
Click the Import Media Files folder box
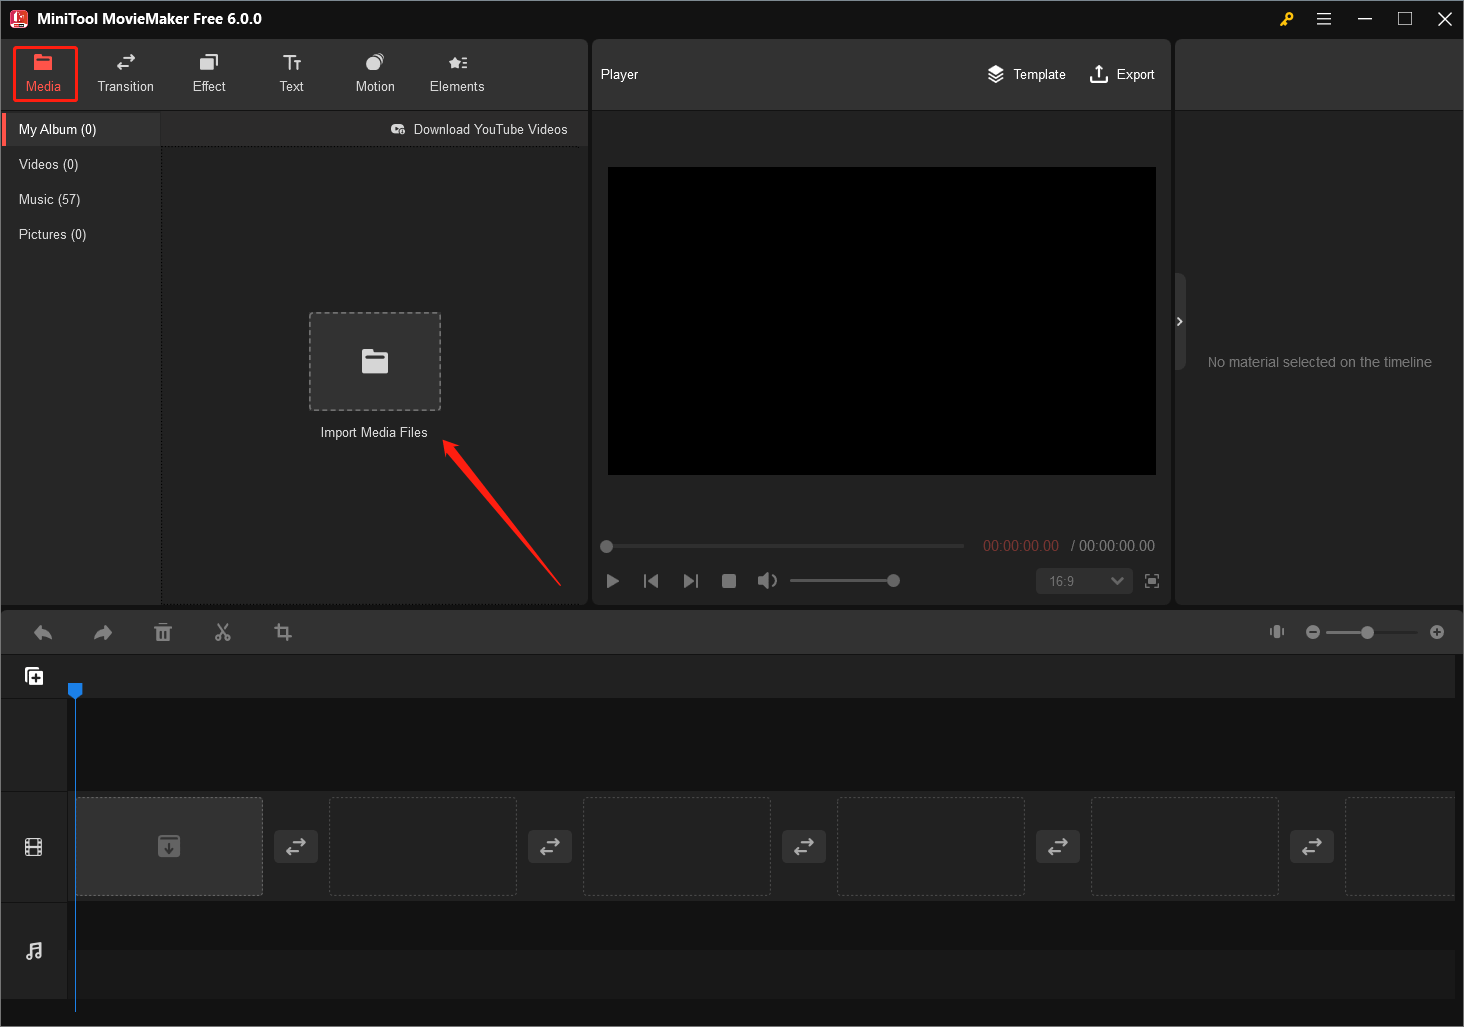click(375, 361)
